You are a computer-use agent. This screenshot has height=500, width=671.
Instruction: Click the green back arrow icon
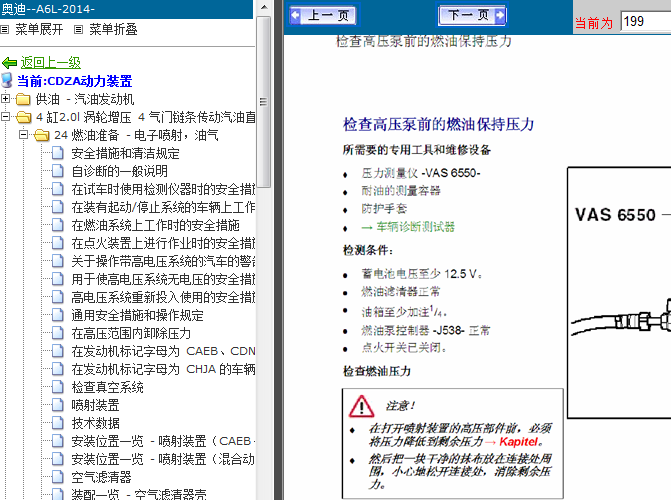(10, 63)
